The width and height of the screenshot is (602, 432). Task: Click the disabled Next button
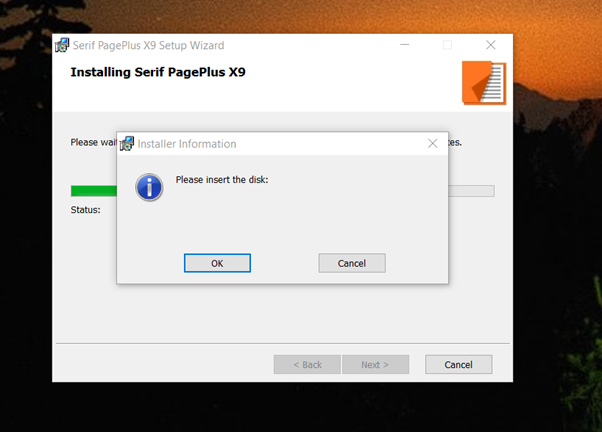point(375,364)
